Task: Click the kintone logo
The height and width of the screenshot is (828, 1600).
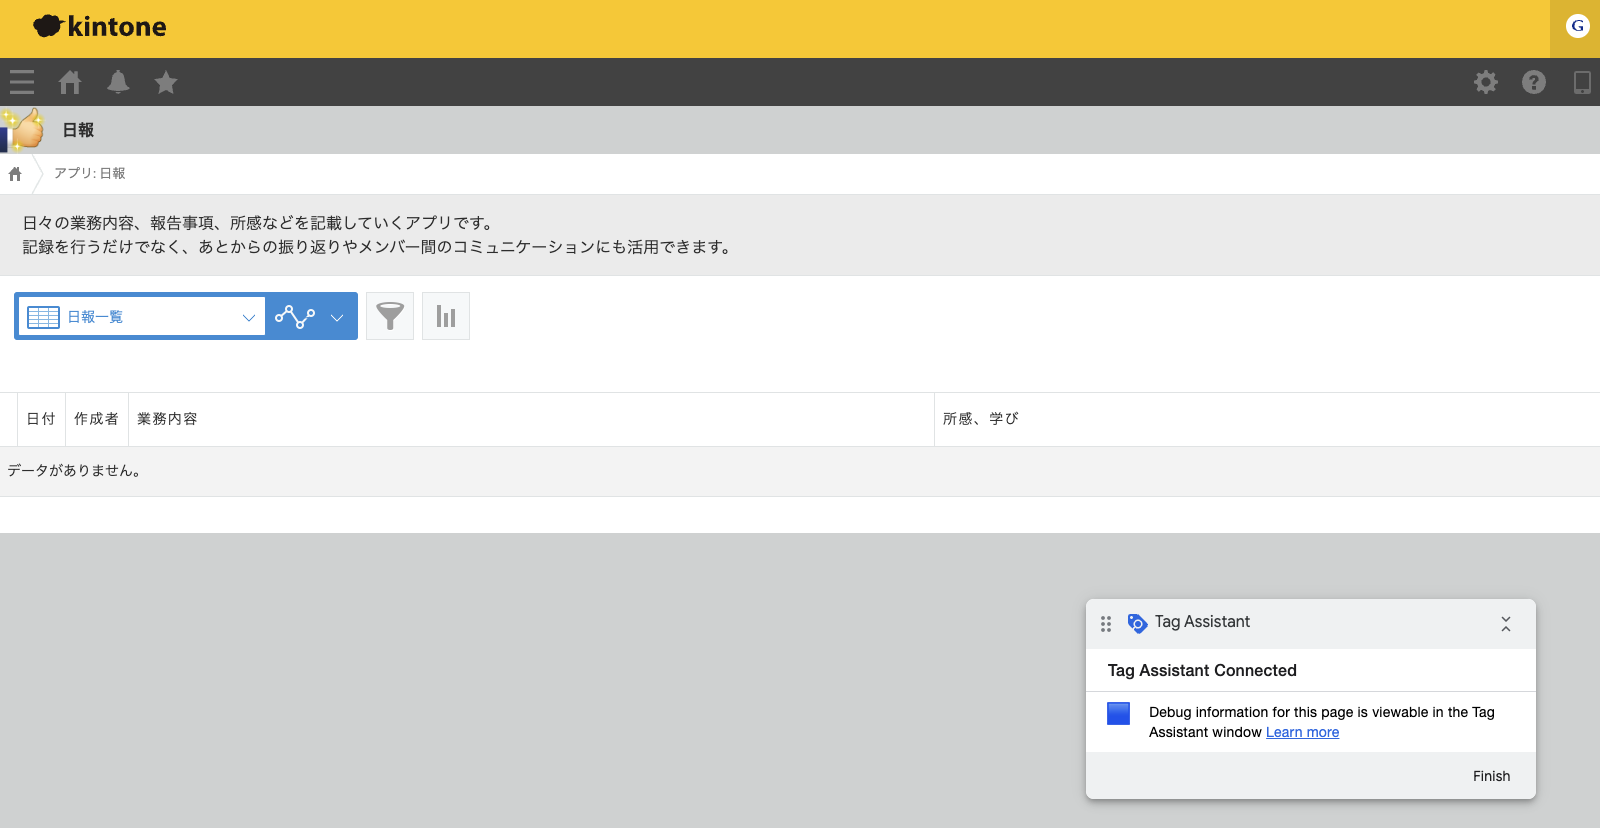Action: pyautogui.click(x=100, y=27)
